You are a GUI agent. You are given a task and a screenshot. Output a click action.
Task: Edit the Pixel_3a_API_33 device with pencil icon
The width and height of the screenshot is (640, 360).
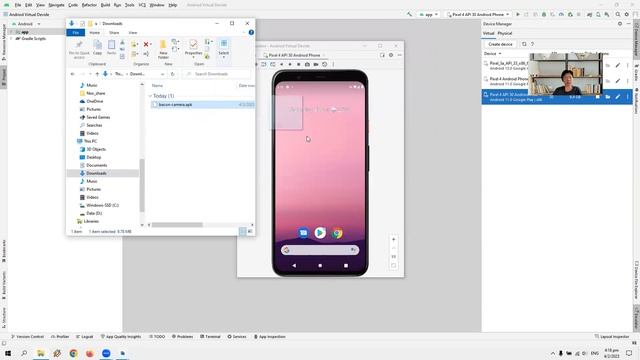click(x=618, y=65)
